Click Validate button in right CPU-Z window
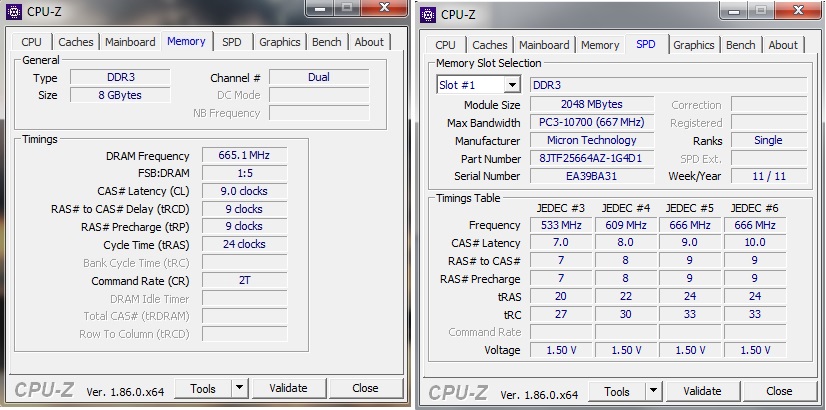Viewport: 826px width, 410px height. coord(702,392)
